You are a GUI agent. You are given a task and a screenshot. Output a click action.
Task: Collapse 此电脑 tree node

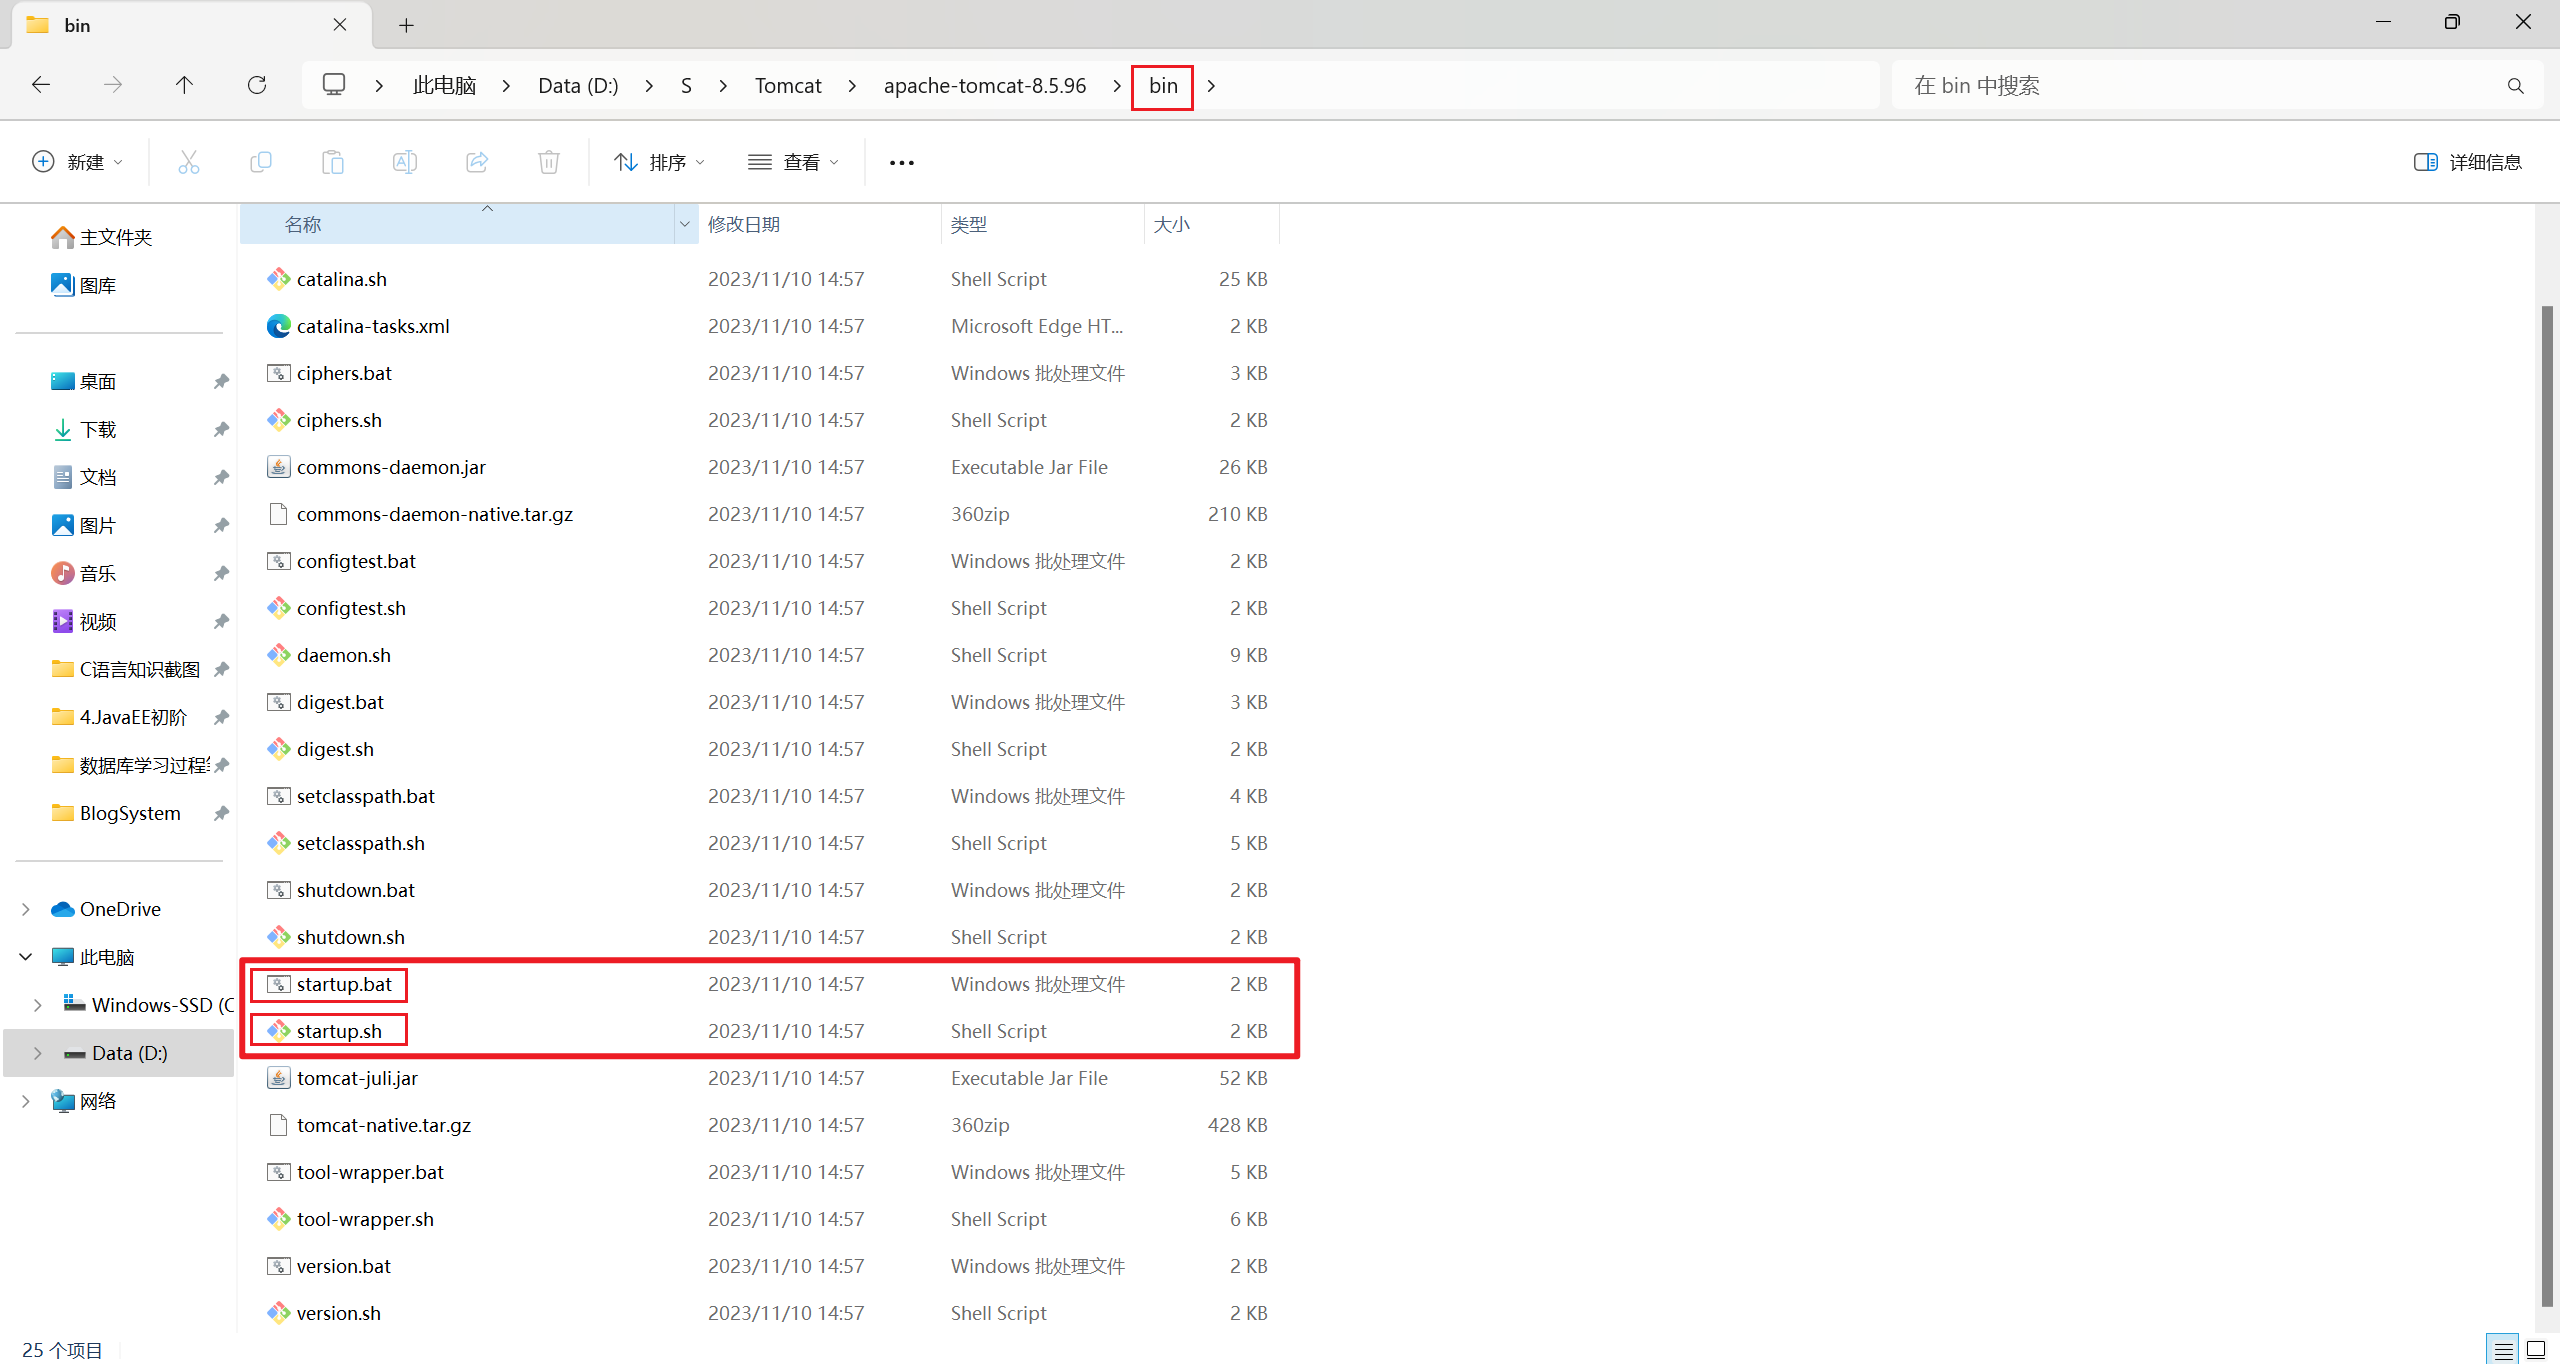[26, 957]
